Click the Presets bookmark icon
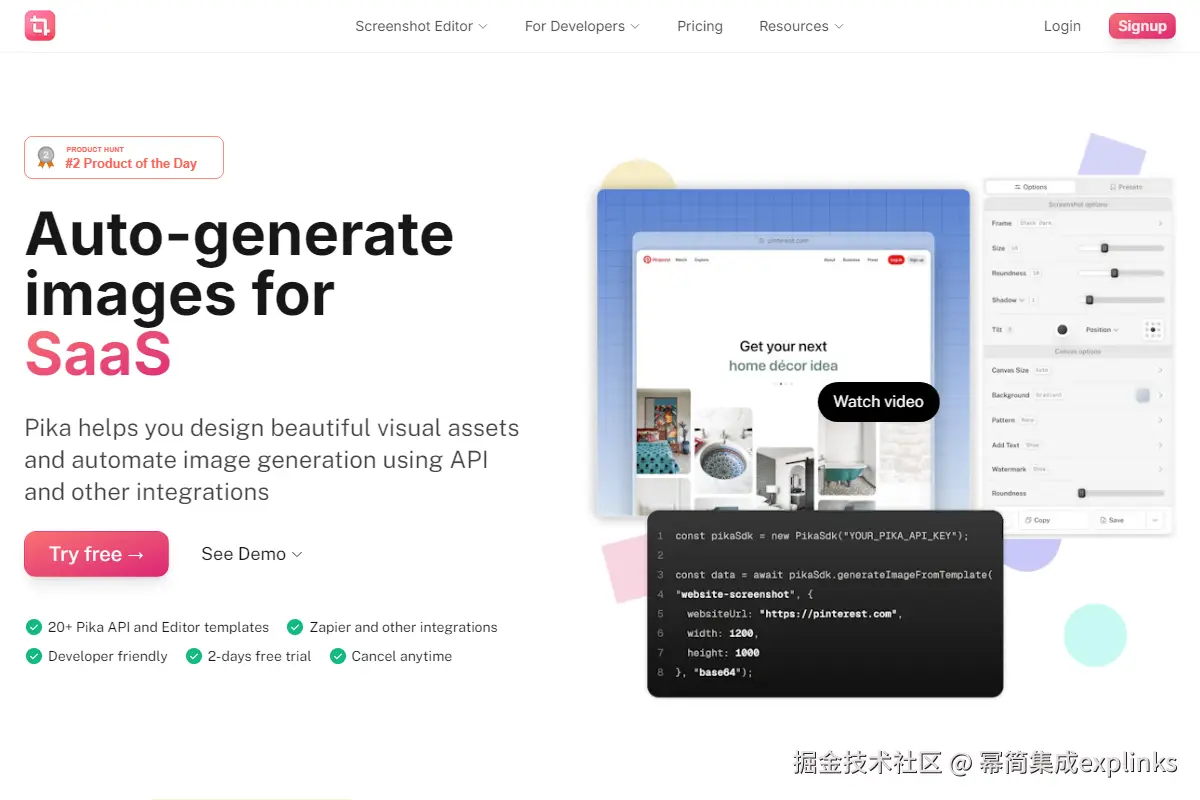Viewport: 1200px width, 800px height. pos(1113,187)
